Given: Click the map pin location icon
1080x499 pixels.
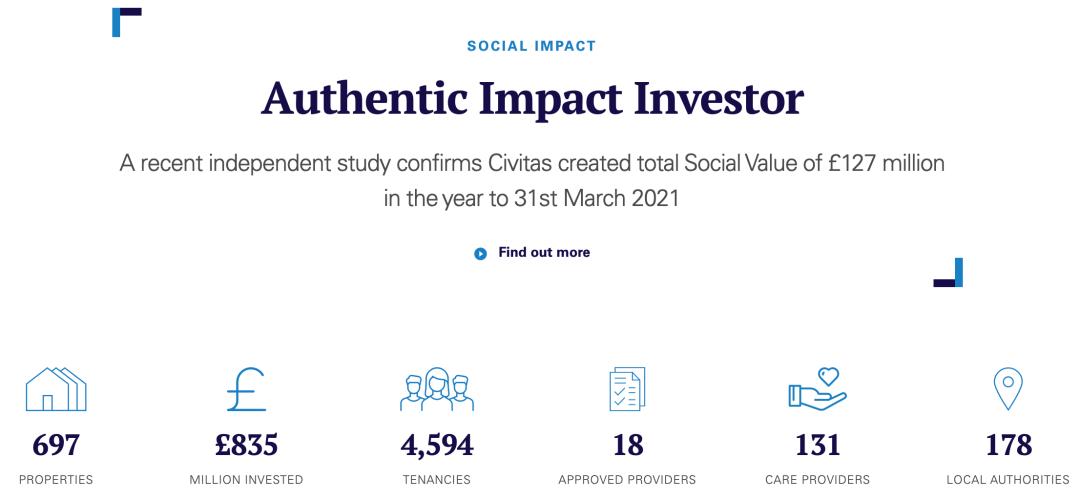Looking at the screenshot, I should click(x=1008, y=389).
